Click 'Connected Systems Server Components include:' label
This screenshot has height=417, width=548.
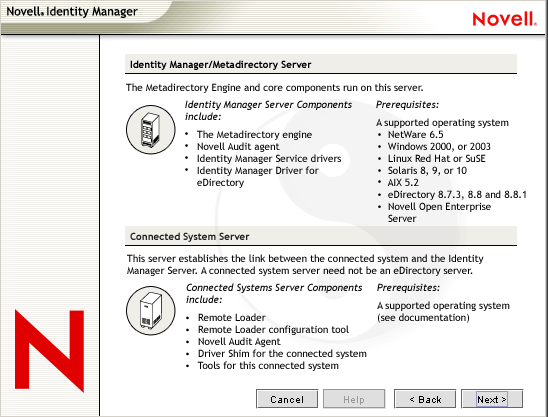tap(274, 293)
